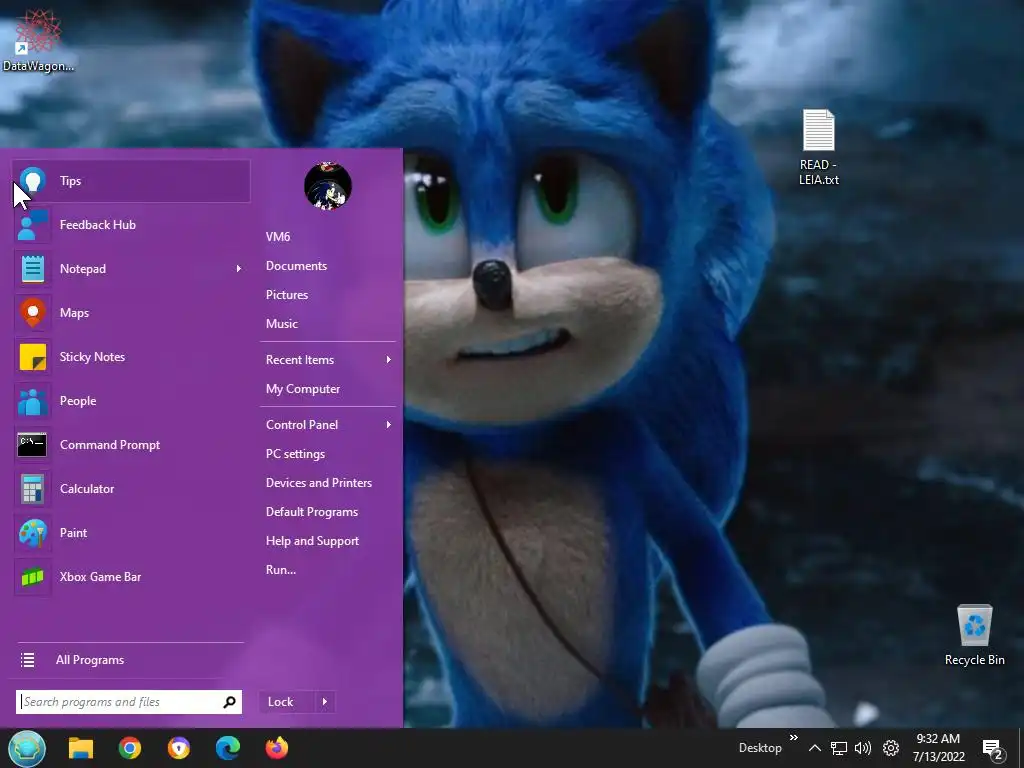Expand the Control Panel submenu arrow
Screen dimensions: 1024x768
(389, 424)
